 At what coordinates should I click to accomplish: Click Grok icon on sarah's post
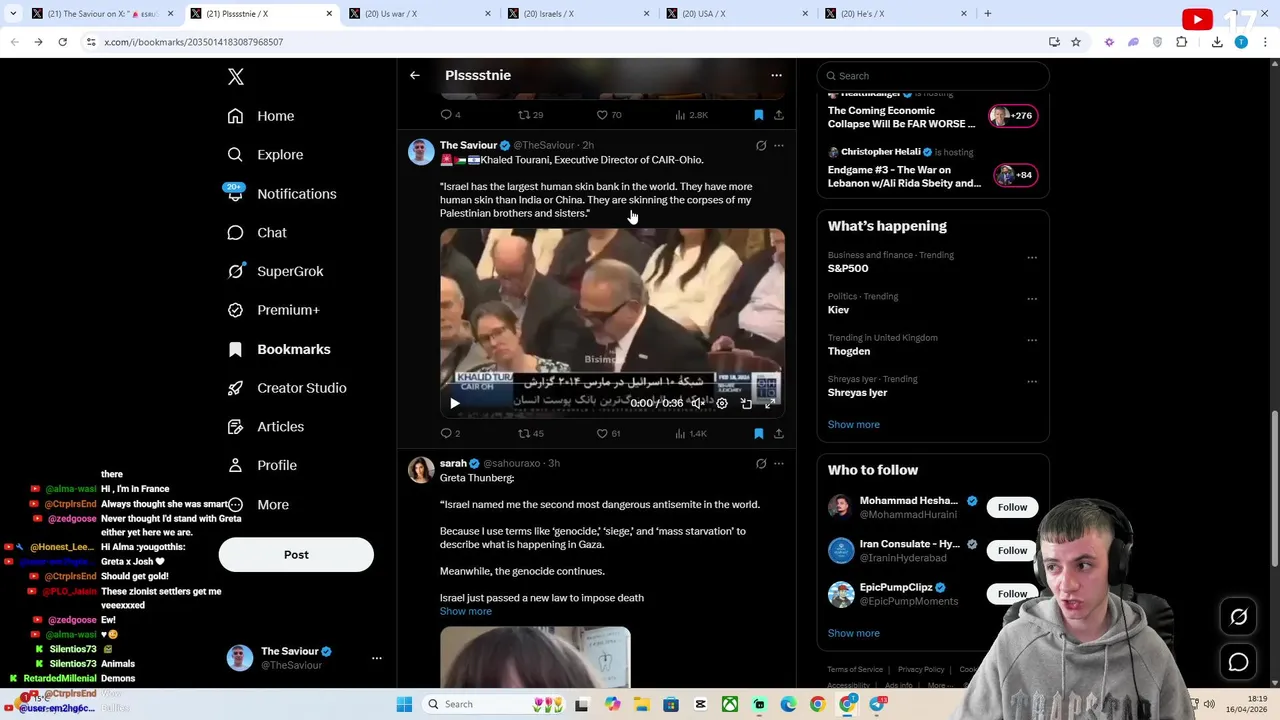coord(761,464)
